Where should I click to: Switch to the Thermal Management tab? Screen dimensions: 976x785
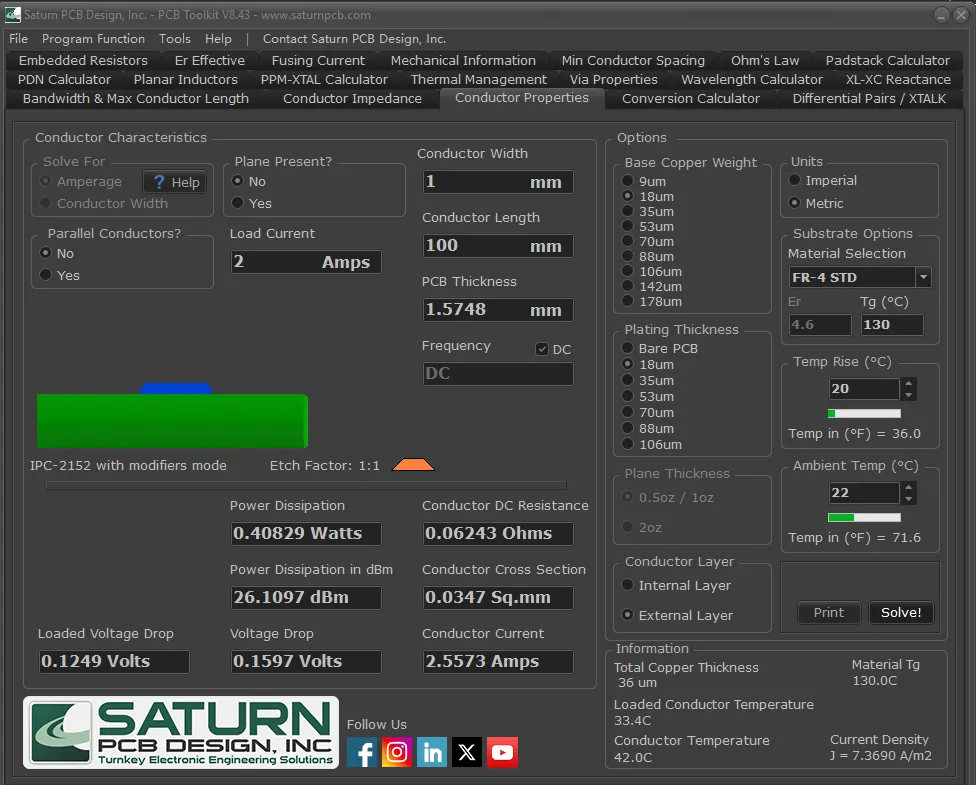coord(479,80)
